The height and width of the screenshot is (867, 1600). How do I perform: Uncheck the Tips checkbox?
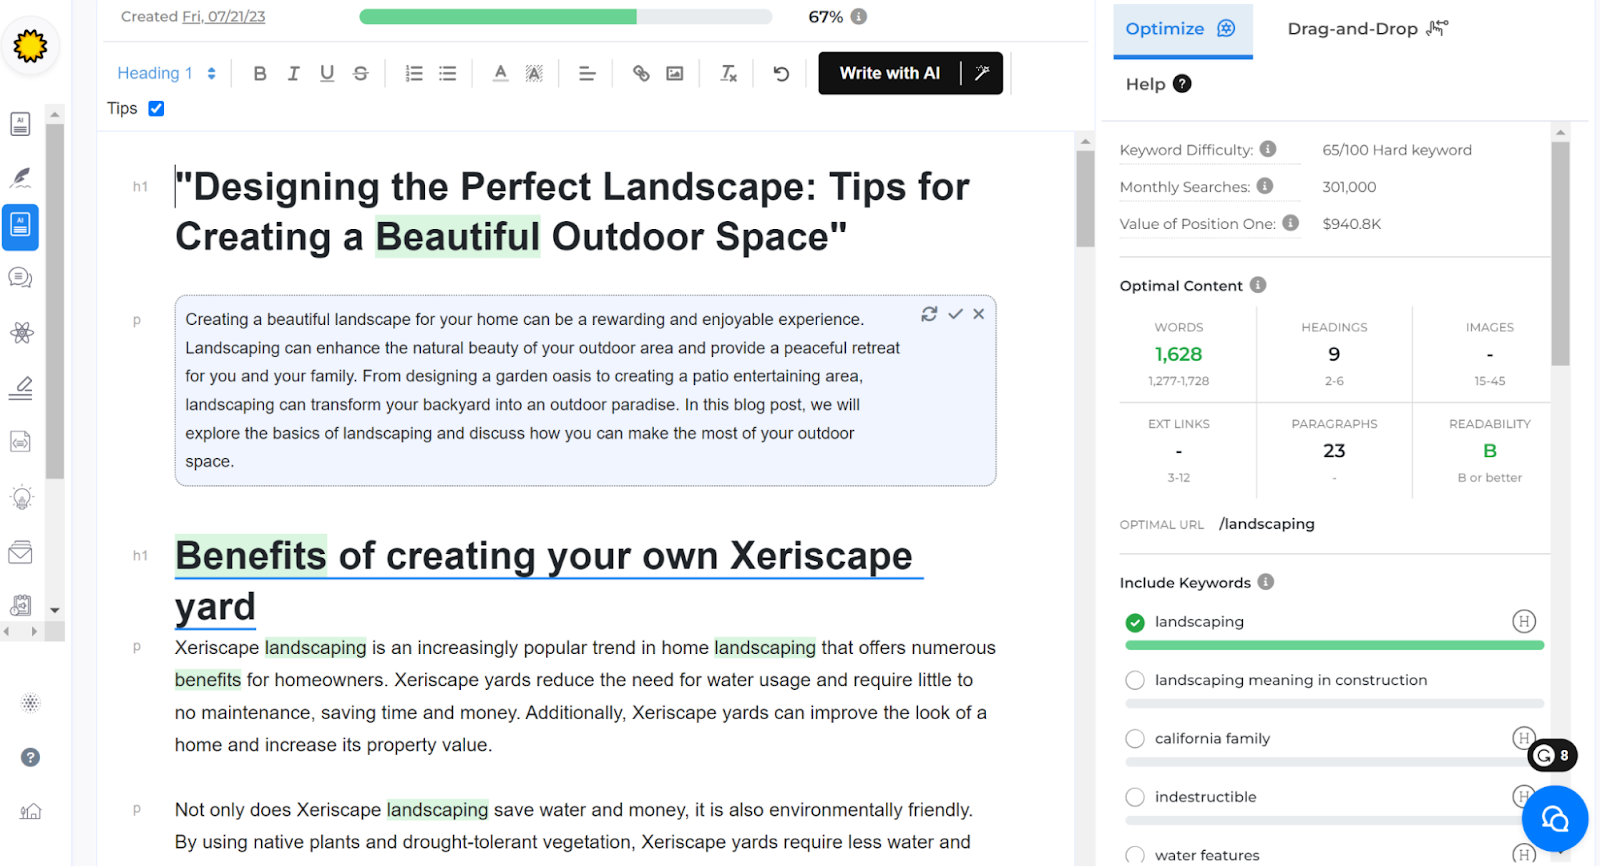pos(156,108)
